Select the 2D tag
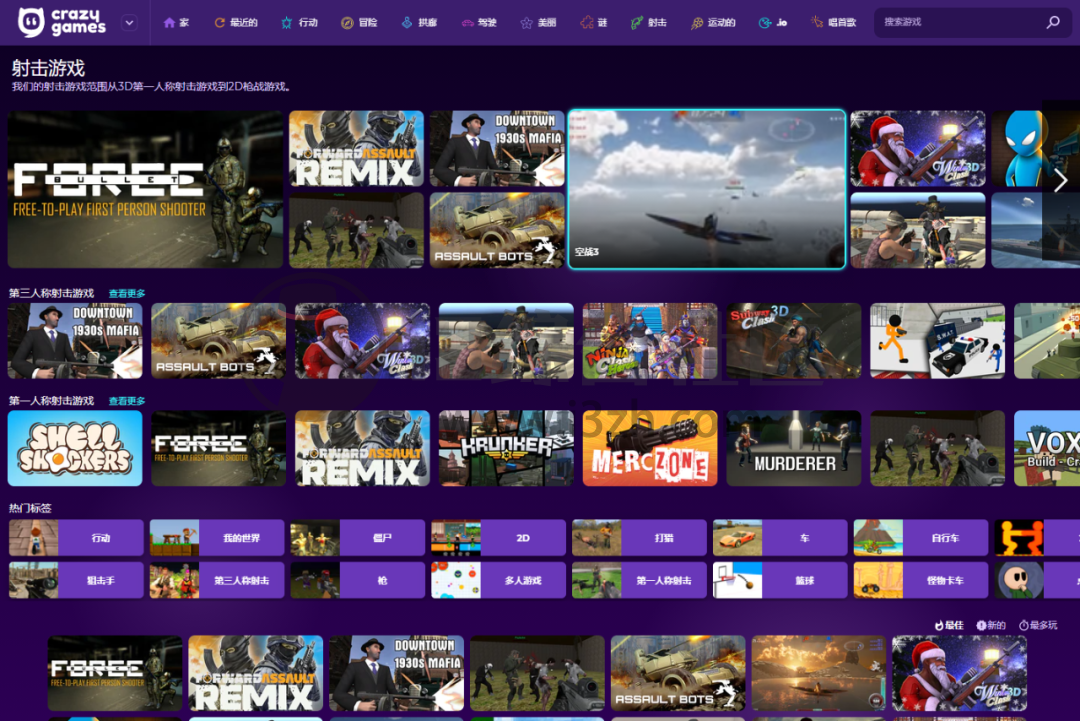This screenshot has height=721, width=1080. click(x=499, y=538)
